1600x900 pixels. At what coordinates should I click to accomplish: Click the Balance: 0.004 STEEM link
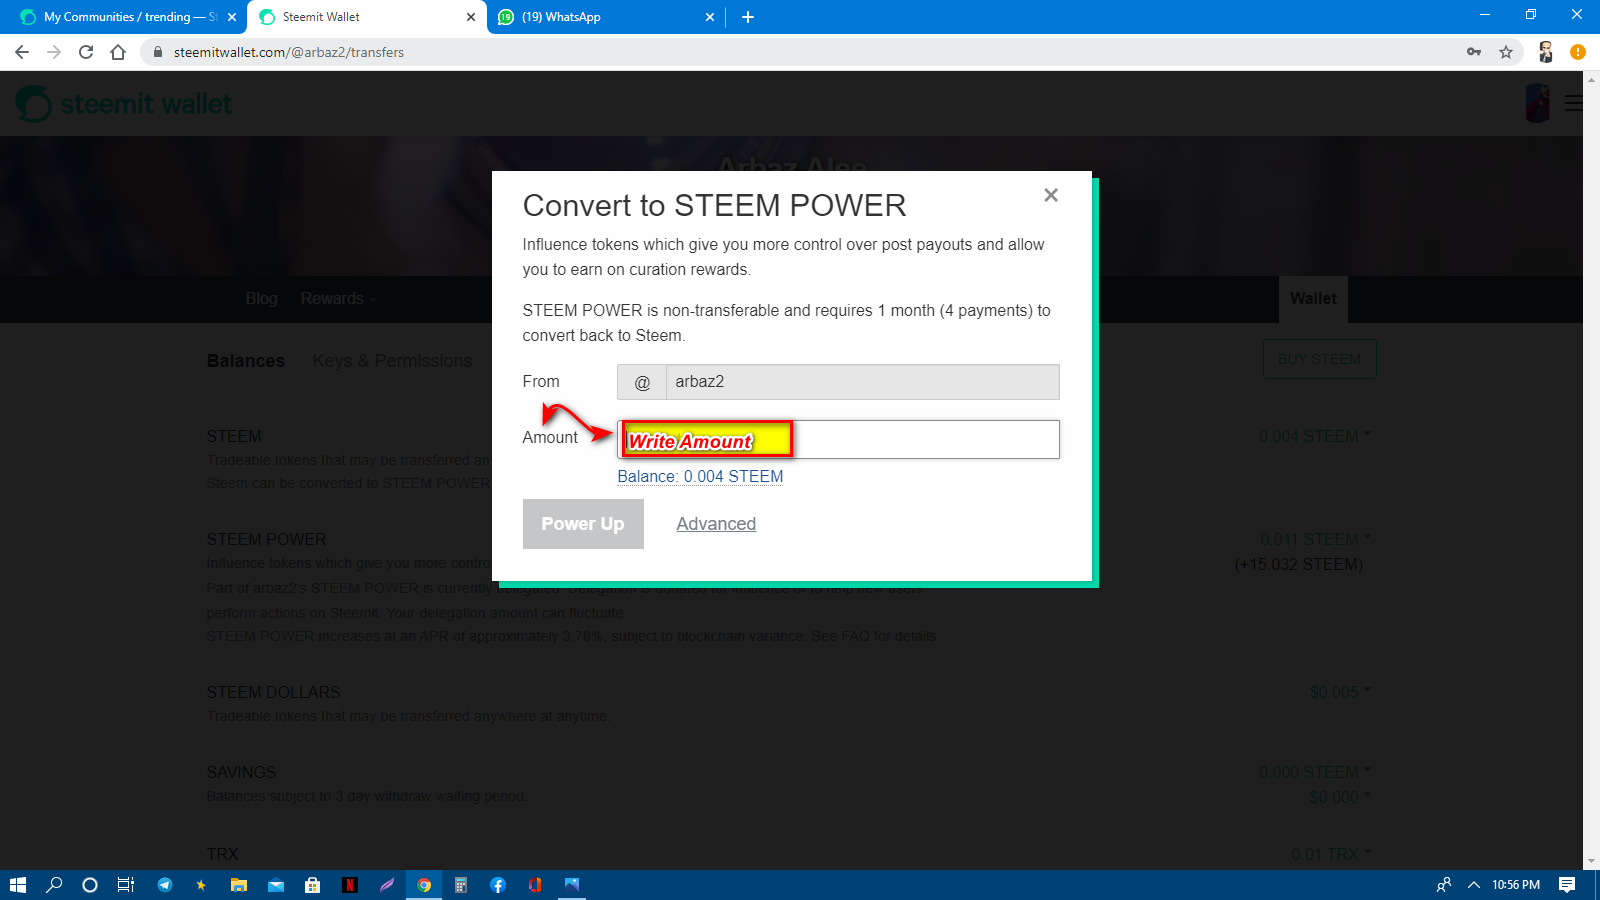click(x=700, y=476)
